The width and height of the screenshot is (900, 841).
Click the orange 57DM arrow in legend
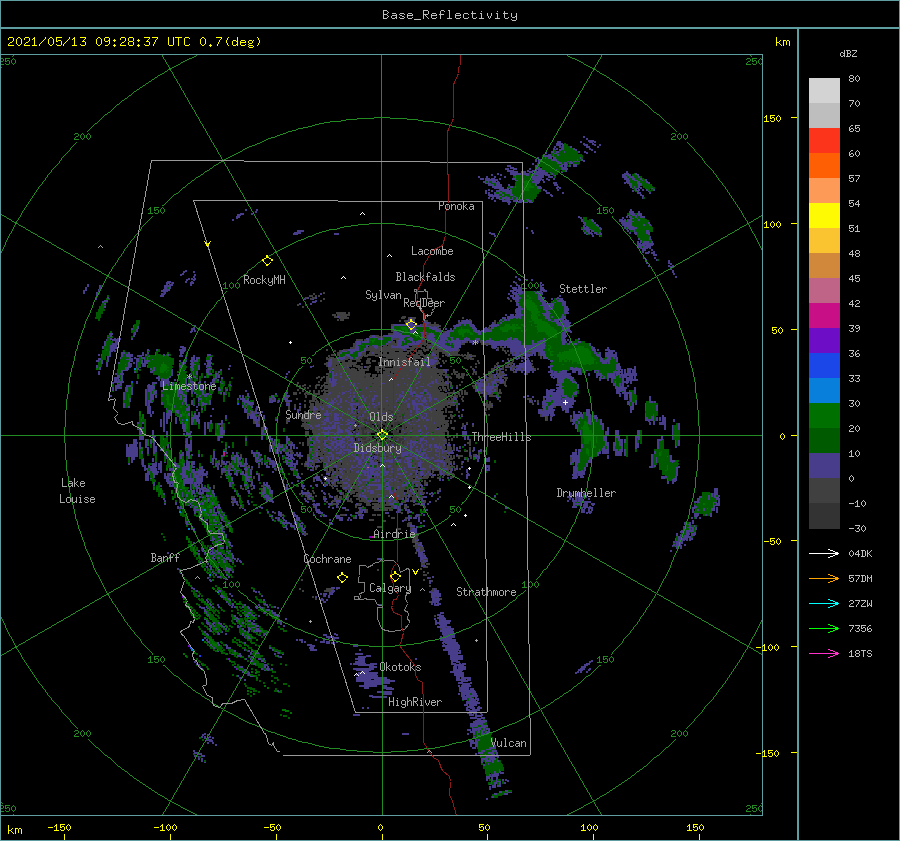[824, 579]
